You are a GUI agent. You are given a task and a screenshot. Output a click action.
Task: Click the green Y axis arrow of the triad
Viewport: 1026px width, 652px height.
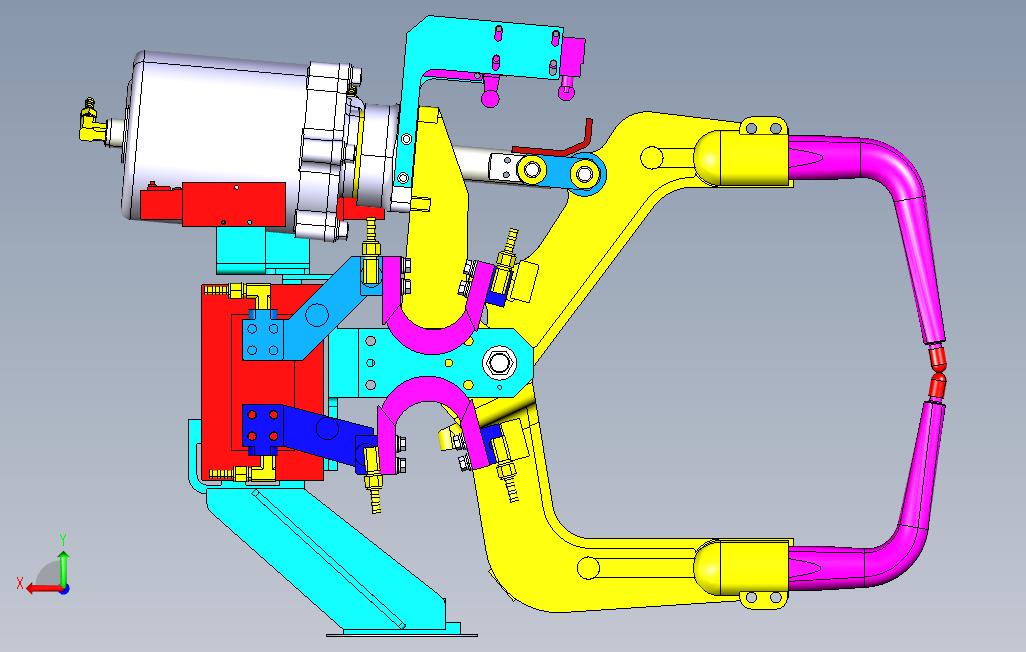[x=63, y=568]
